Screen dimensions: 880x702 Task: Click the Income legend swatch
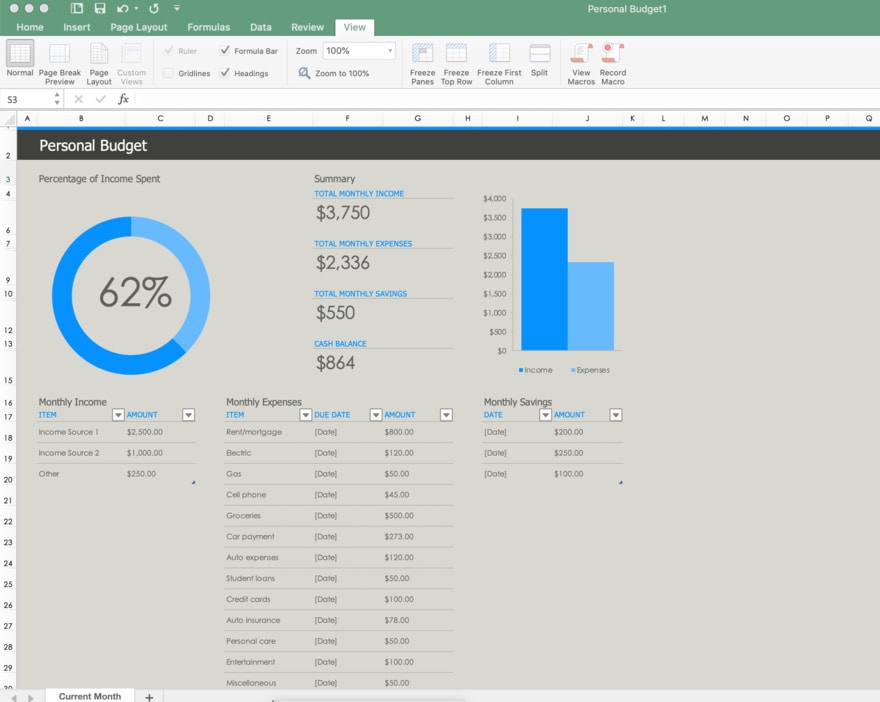pos(521,370)
